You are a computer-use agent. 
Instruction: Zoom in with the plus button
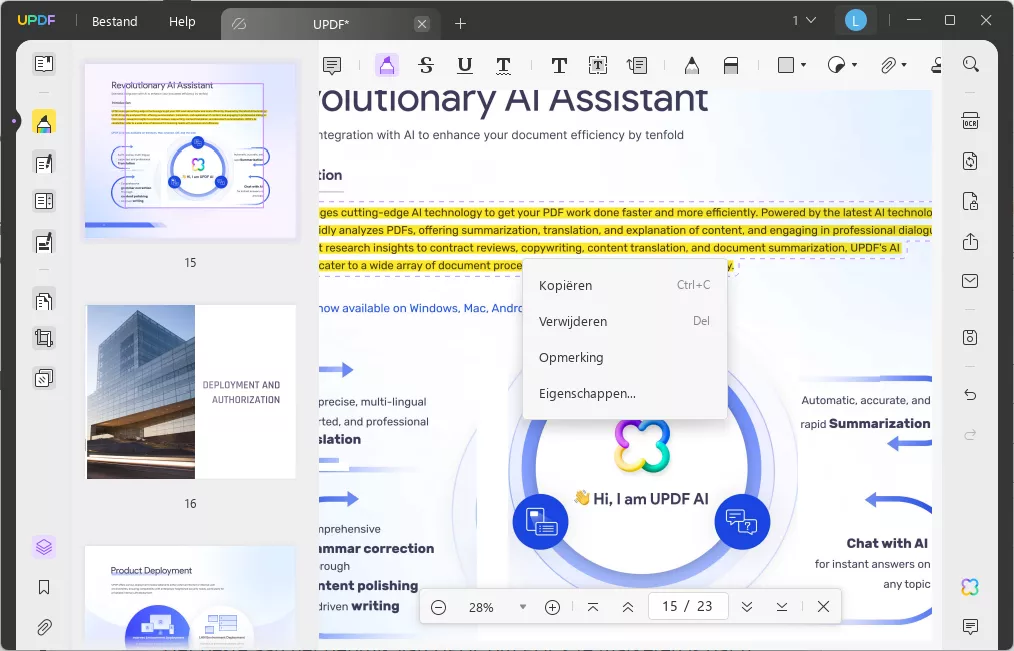pyautogui.click(x=552, y=607)
